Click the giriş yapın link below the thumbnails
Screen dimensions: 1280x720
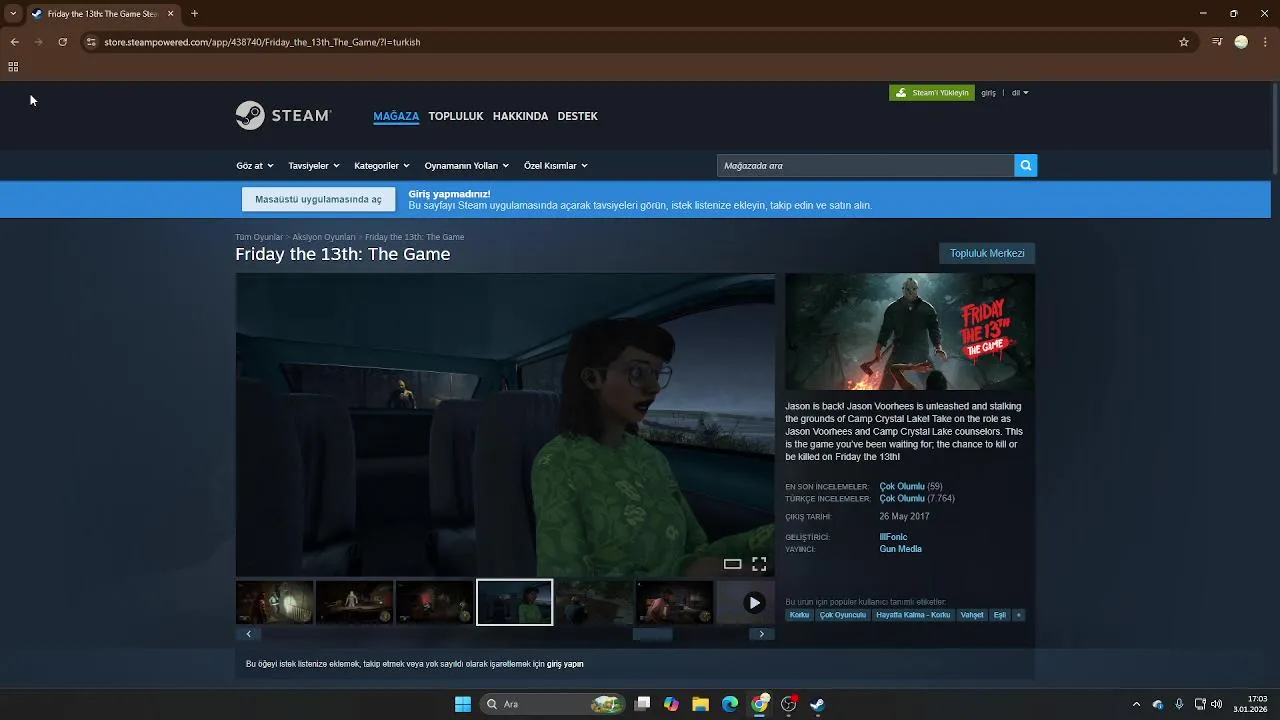565,664
